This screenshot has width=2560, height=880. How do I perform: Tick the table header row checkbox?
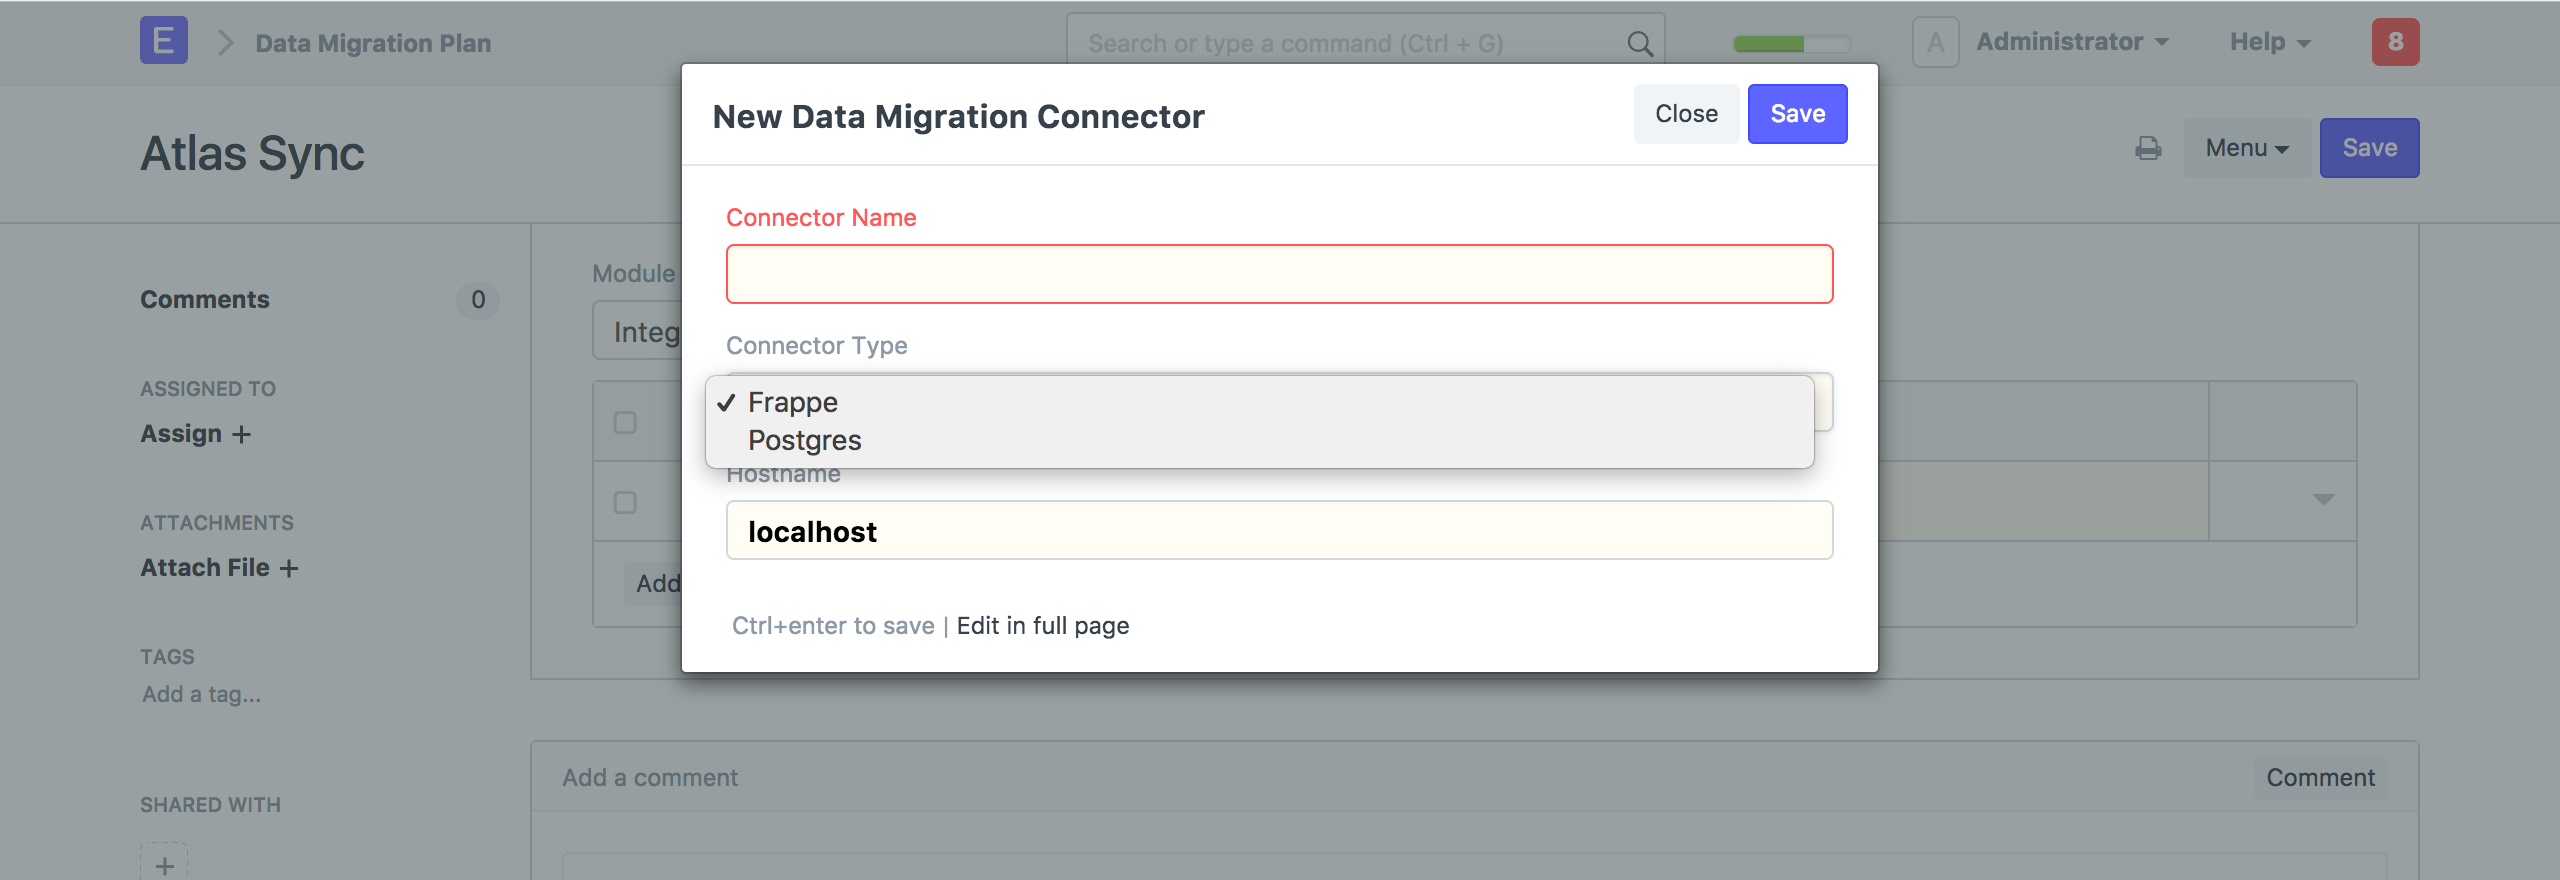625,423
